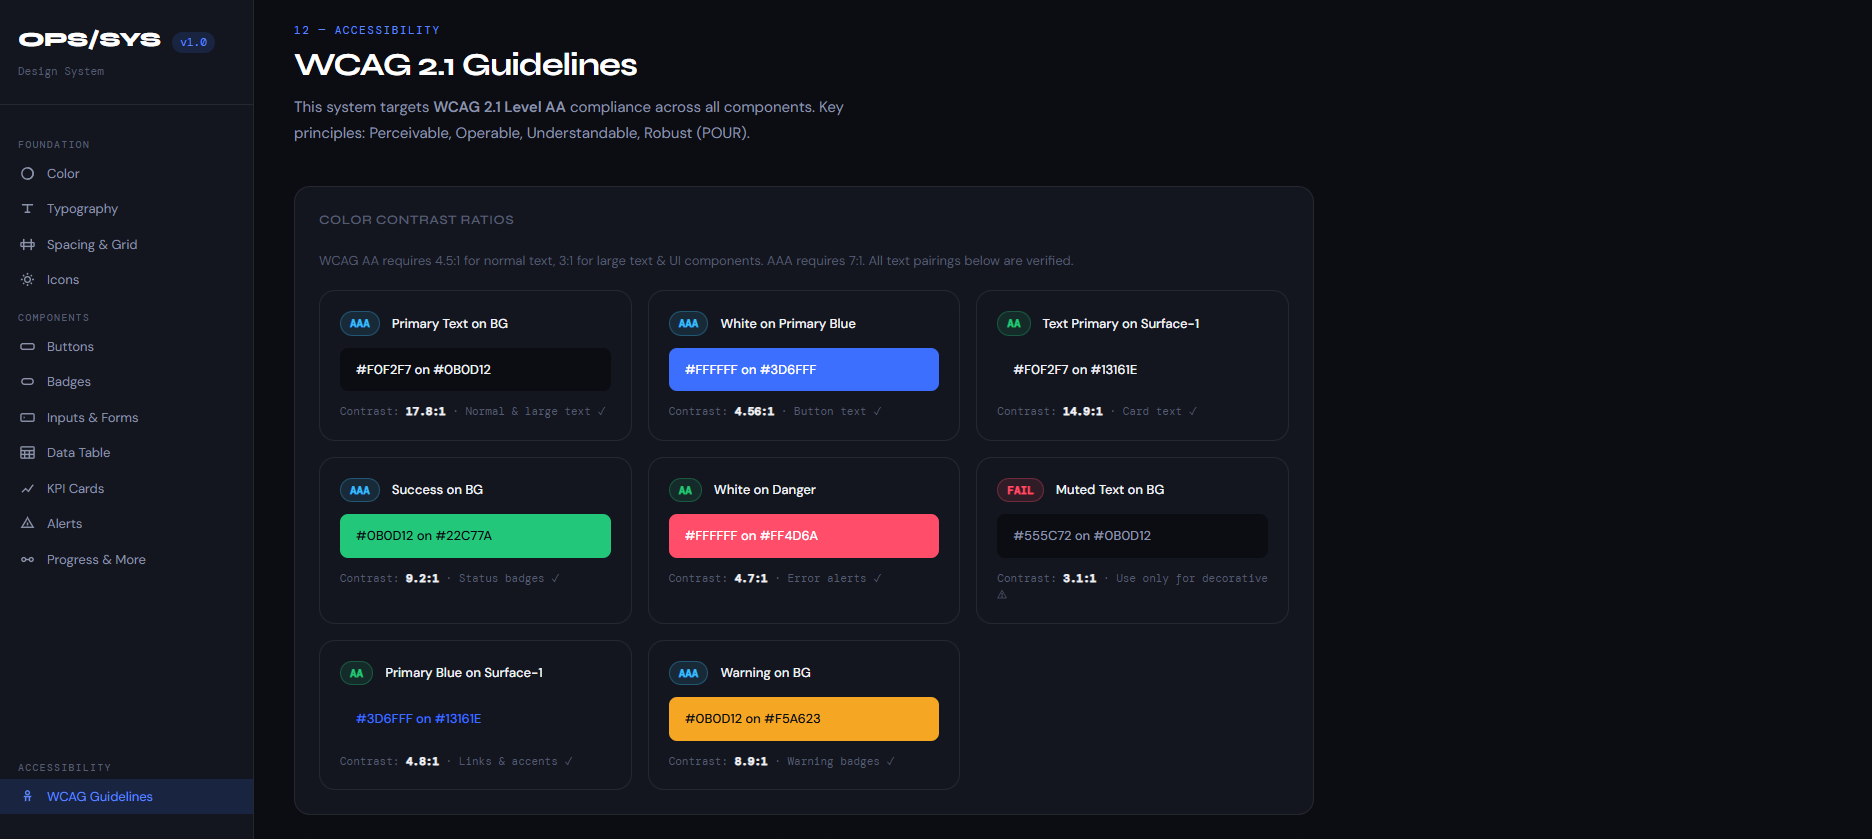
Task: Select the Icons section icon
Action: pyautogui.click(x=27, y=279)
